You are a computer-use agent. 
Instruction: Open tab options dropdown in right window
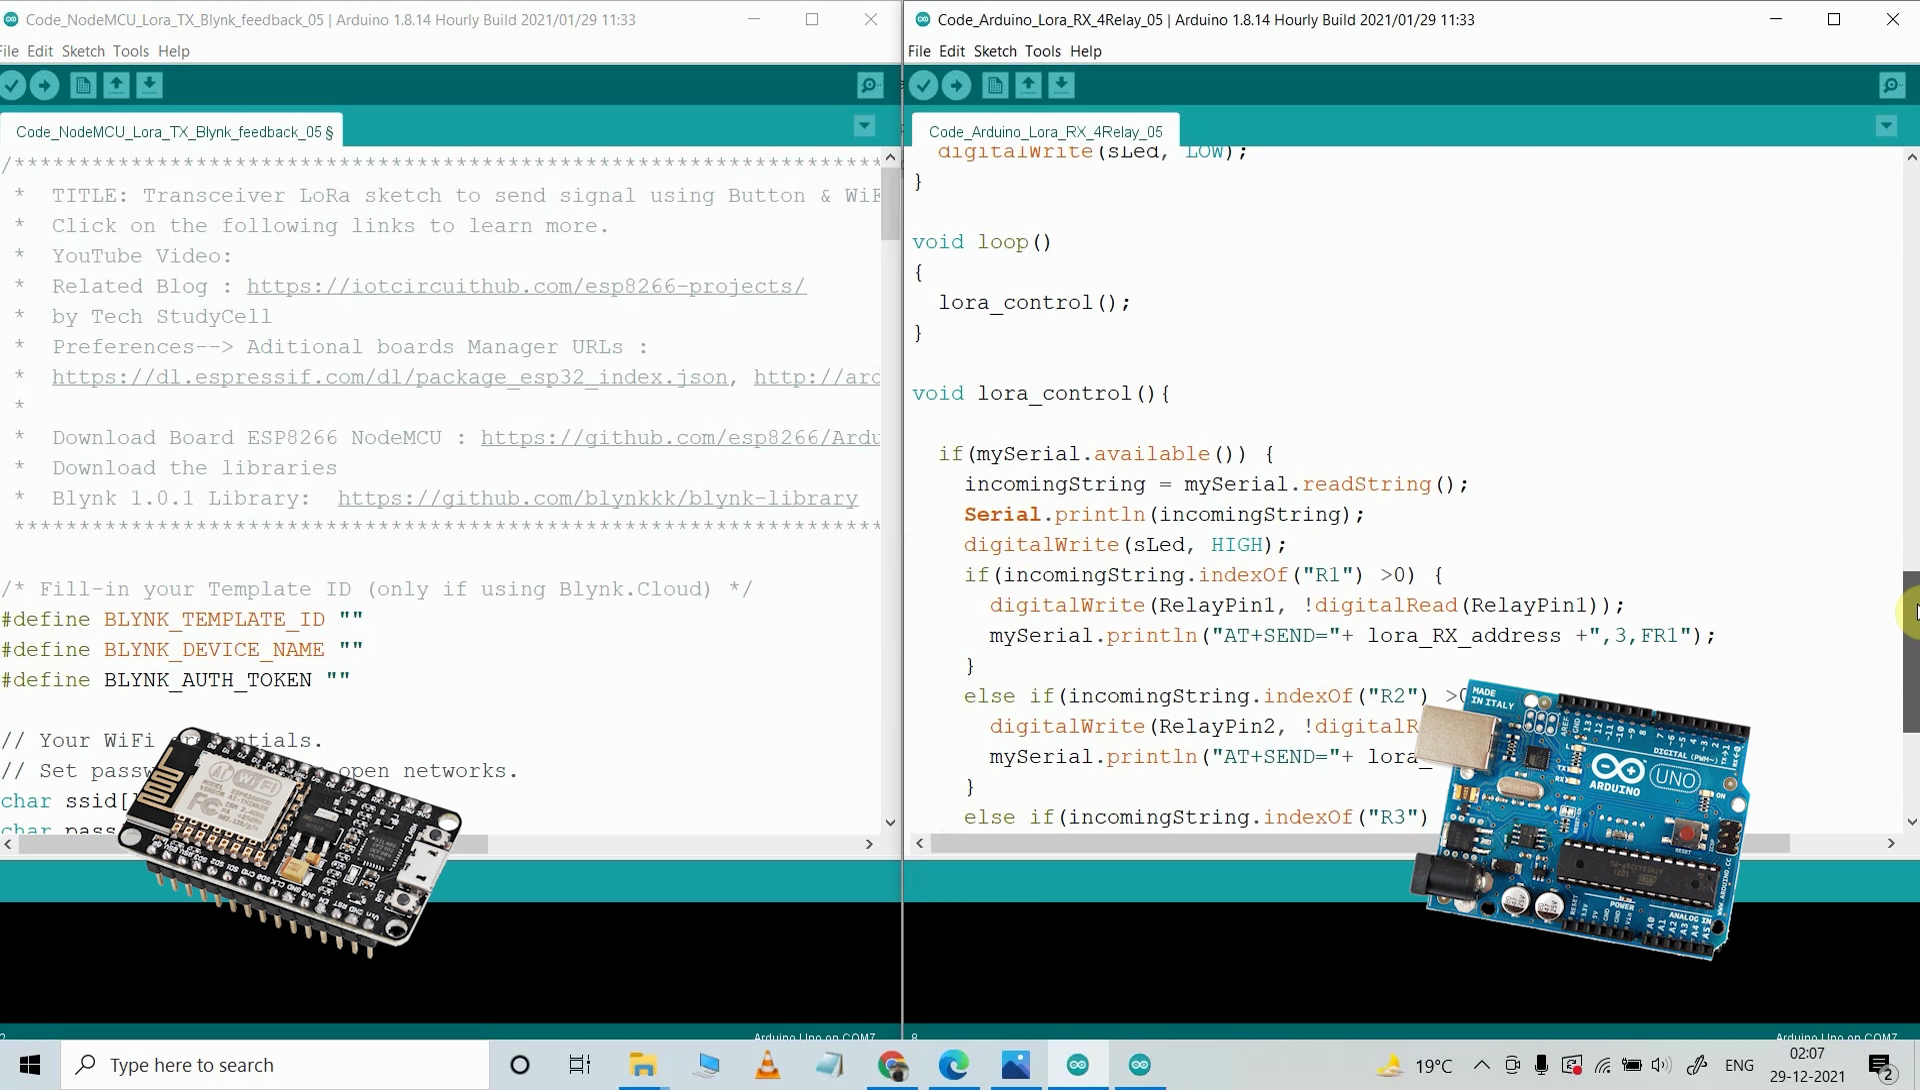[x=1886, y=126]
